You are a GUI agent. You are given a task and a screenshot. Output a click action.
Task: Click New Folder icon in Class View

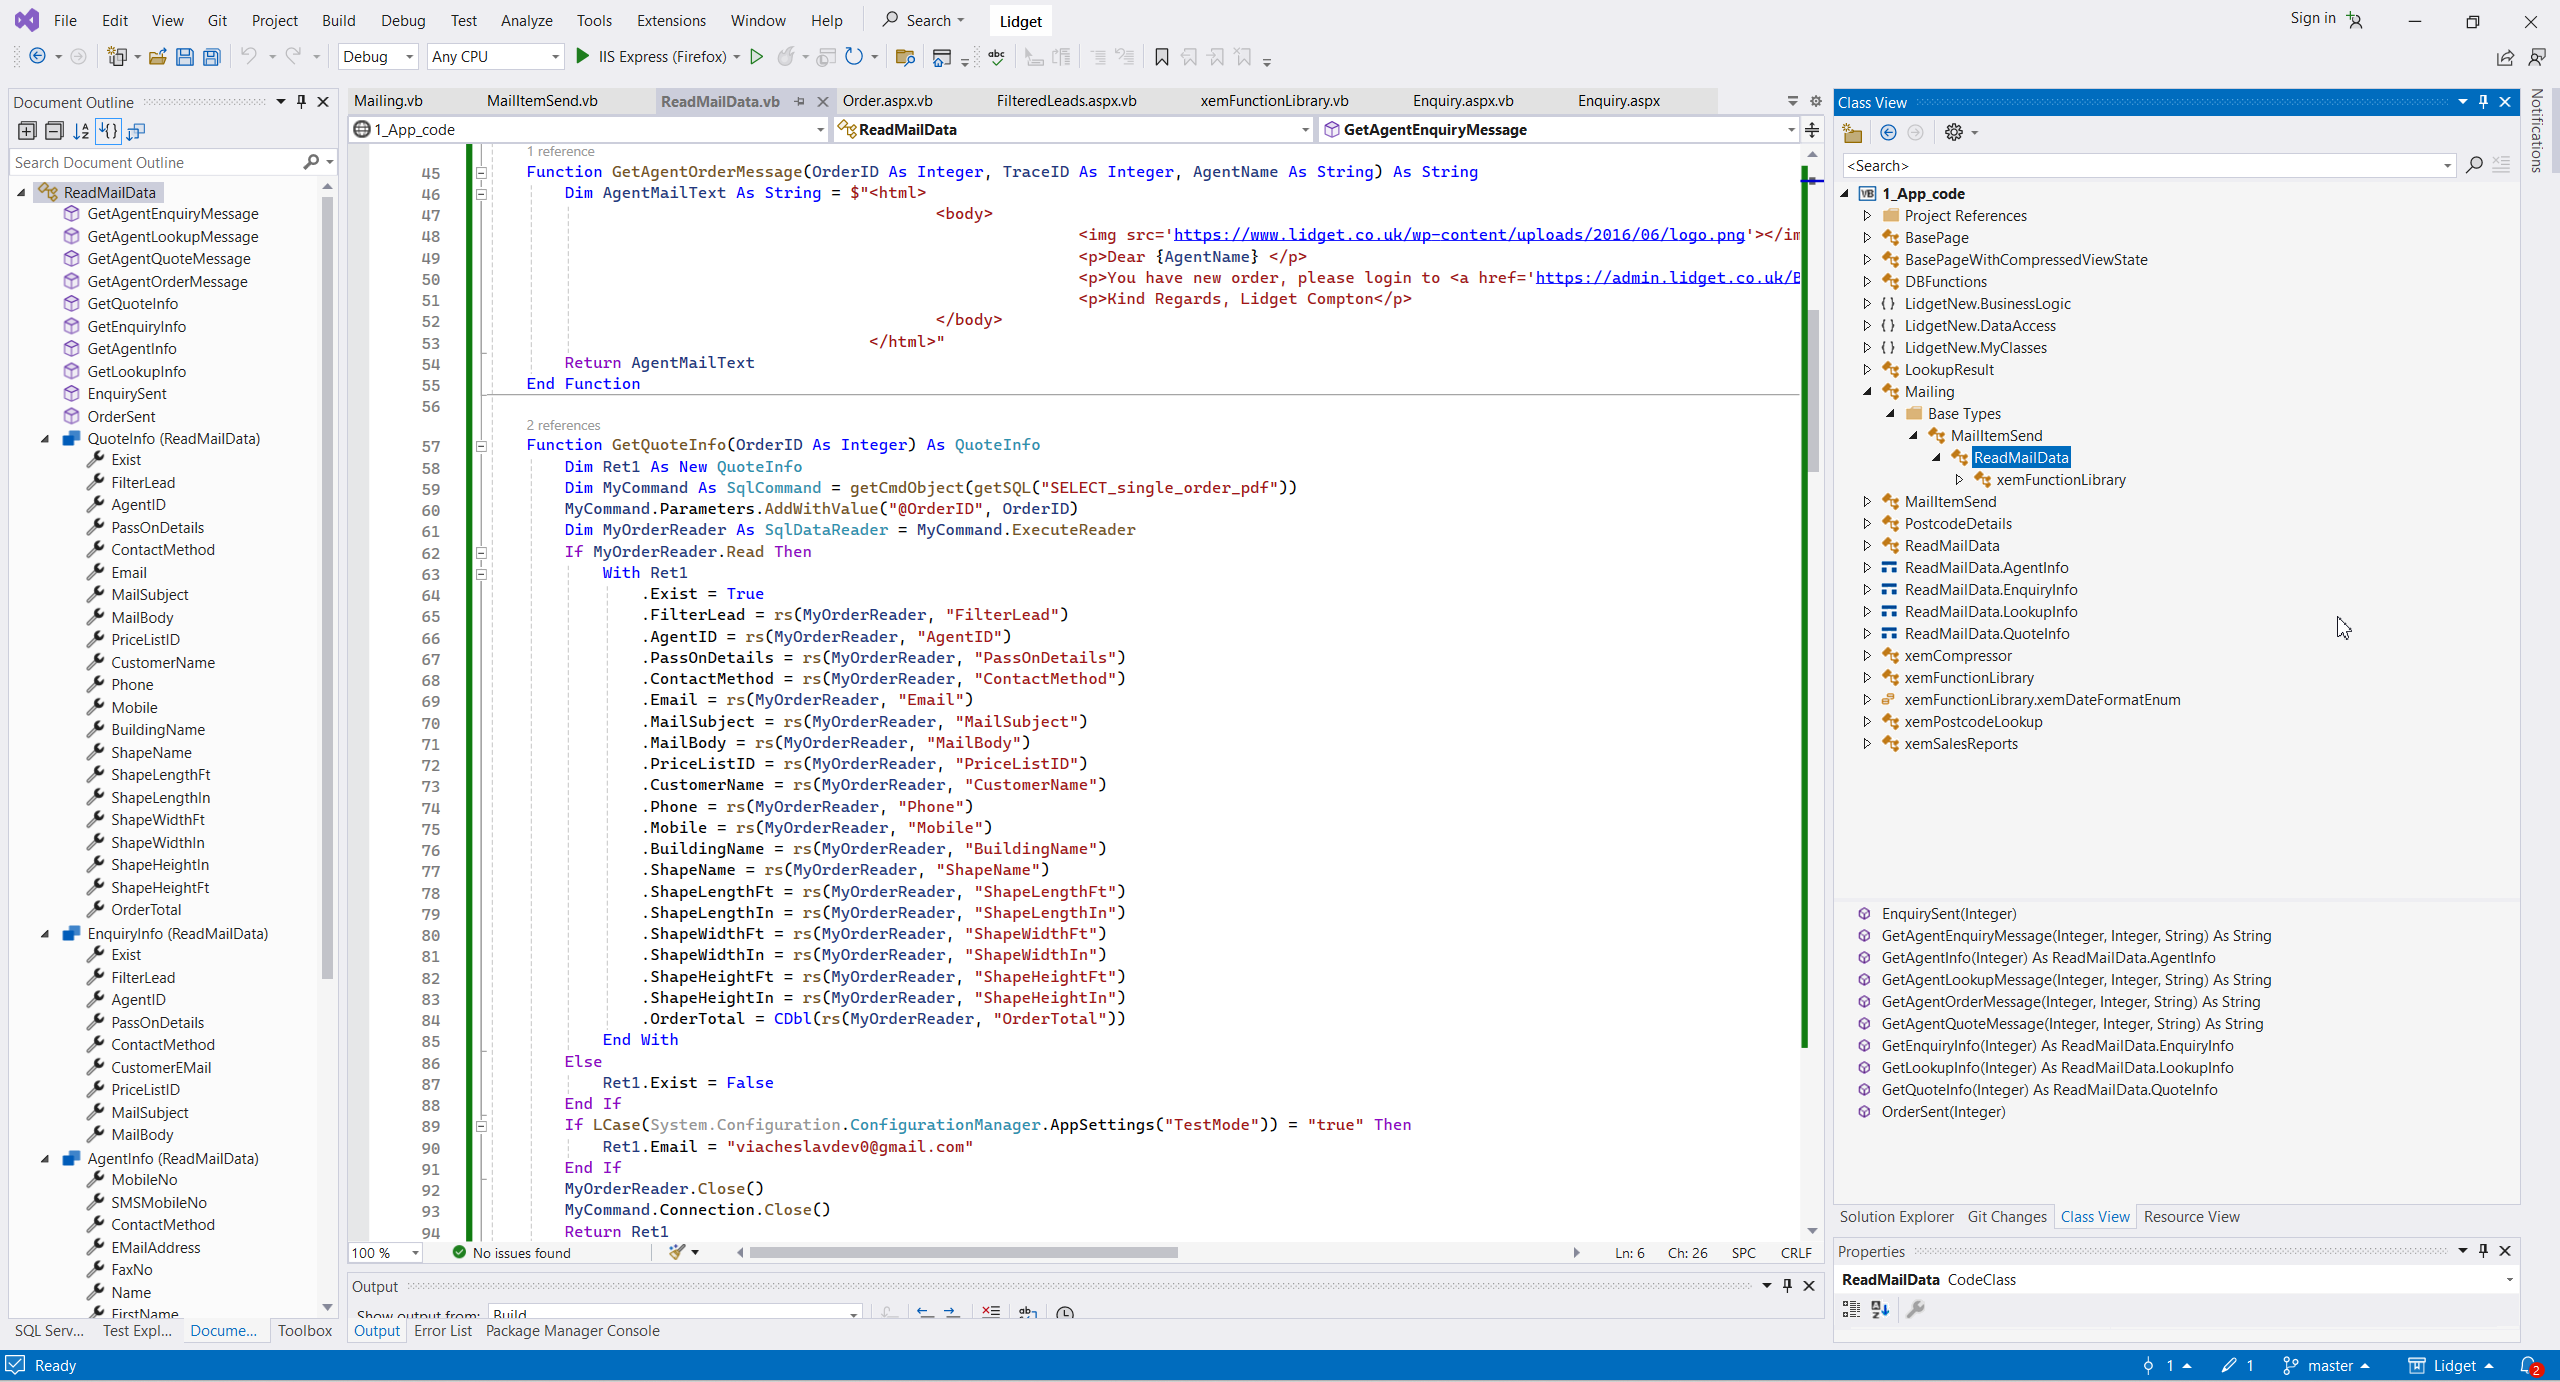tap(1852, 132)
